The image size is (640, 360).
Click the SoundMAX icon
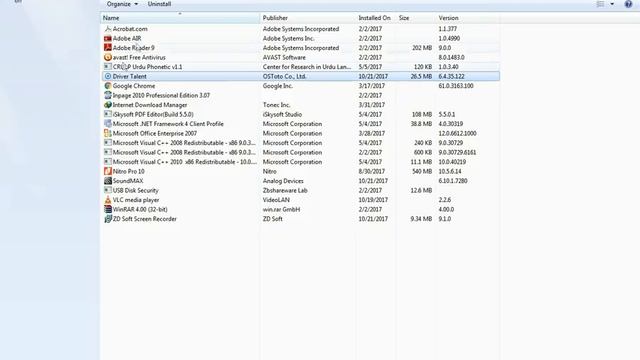(108, 181)
